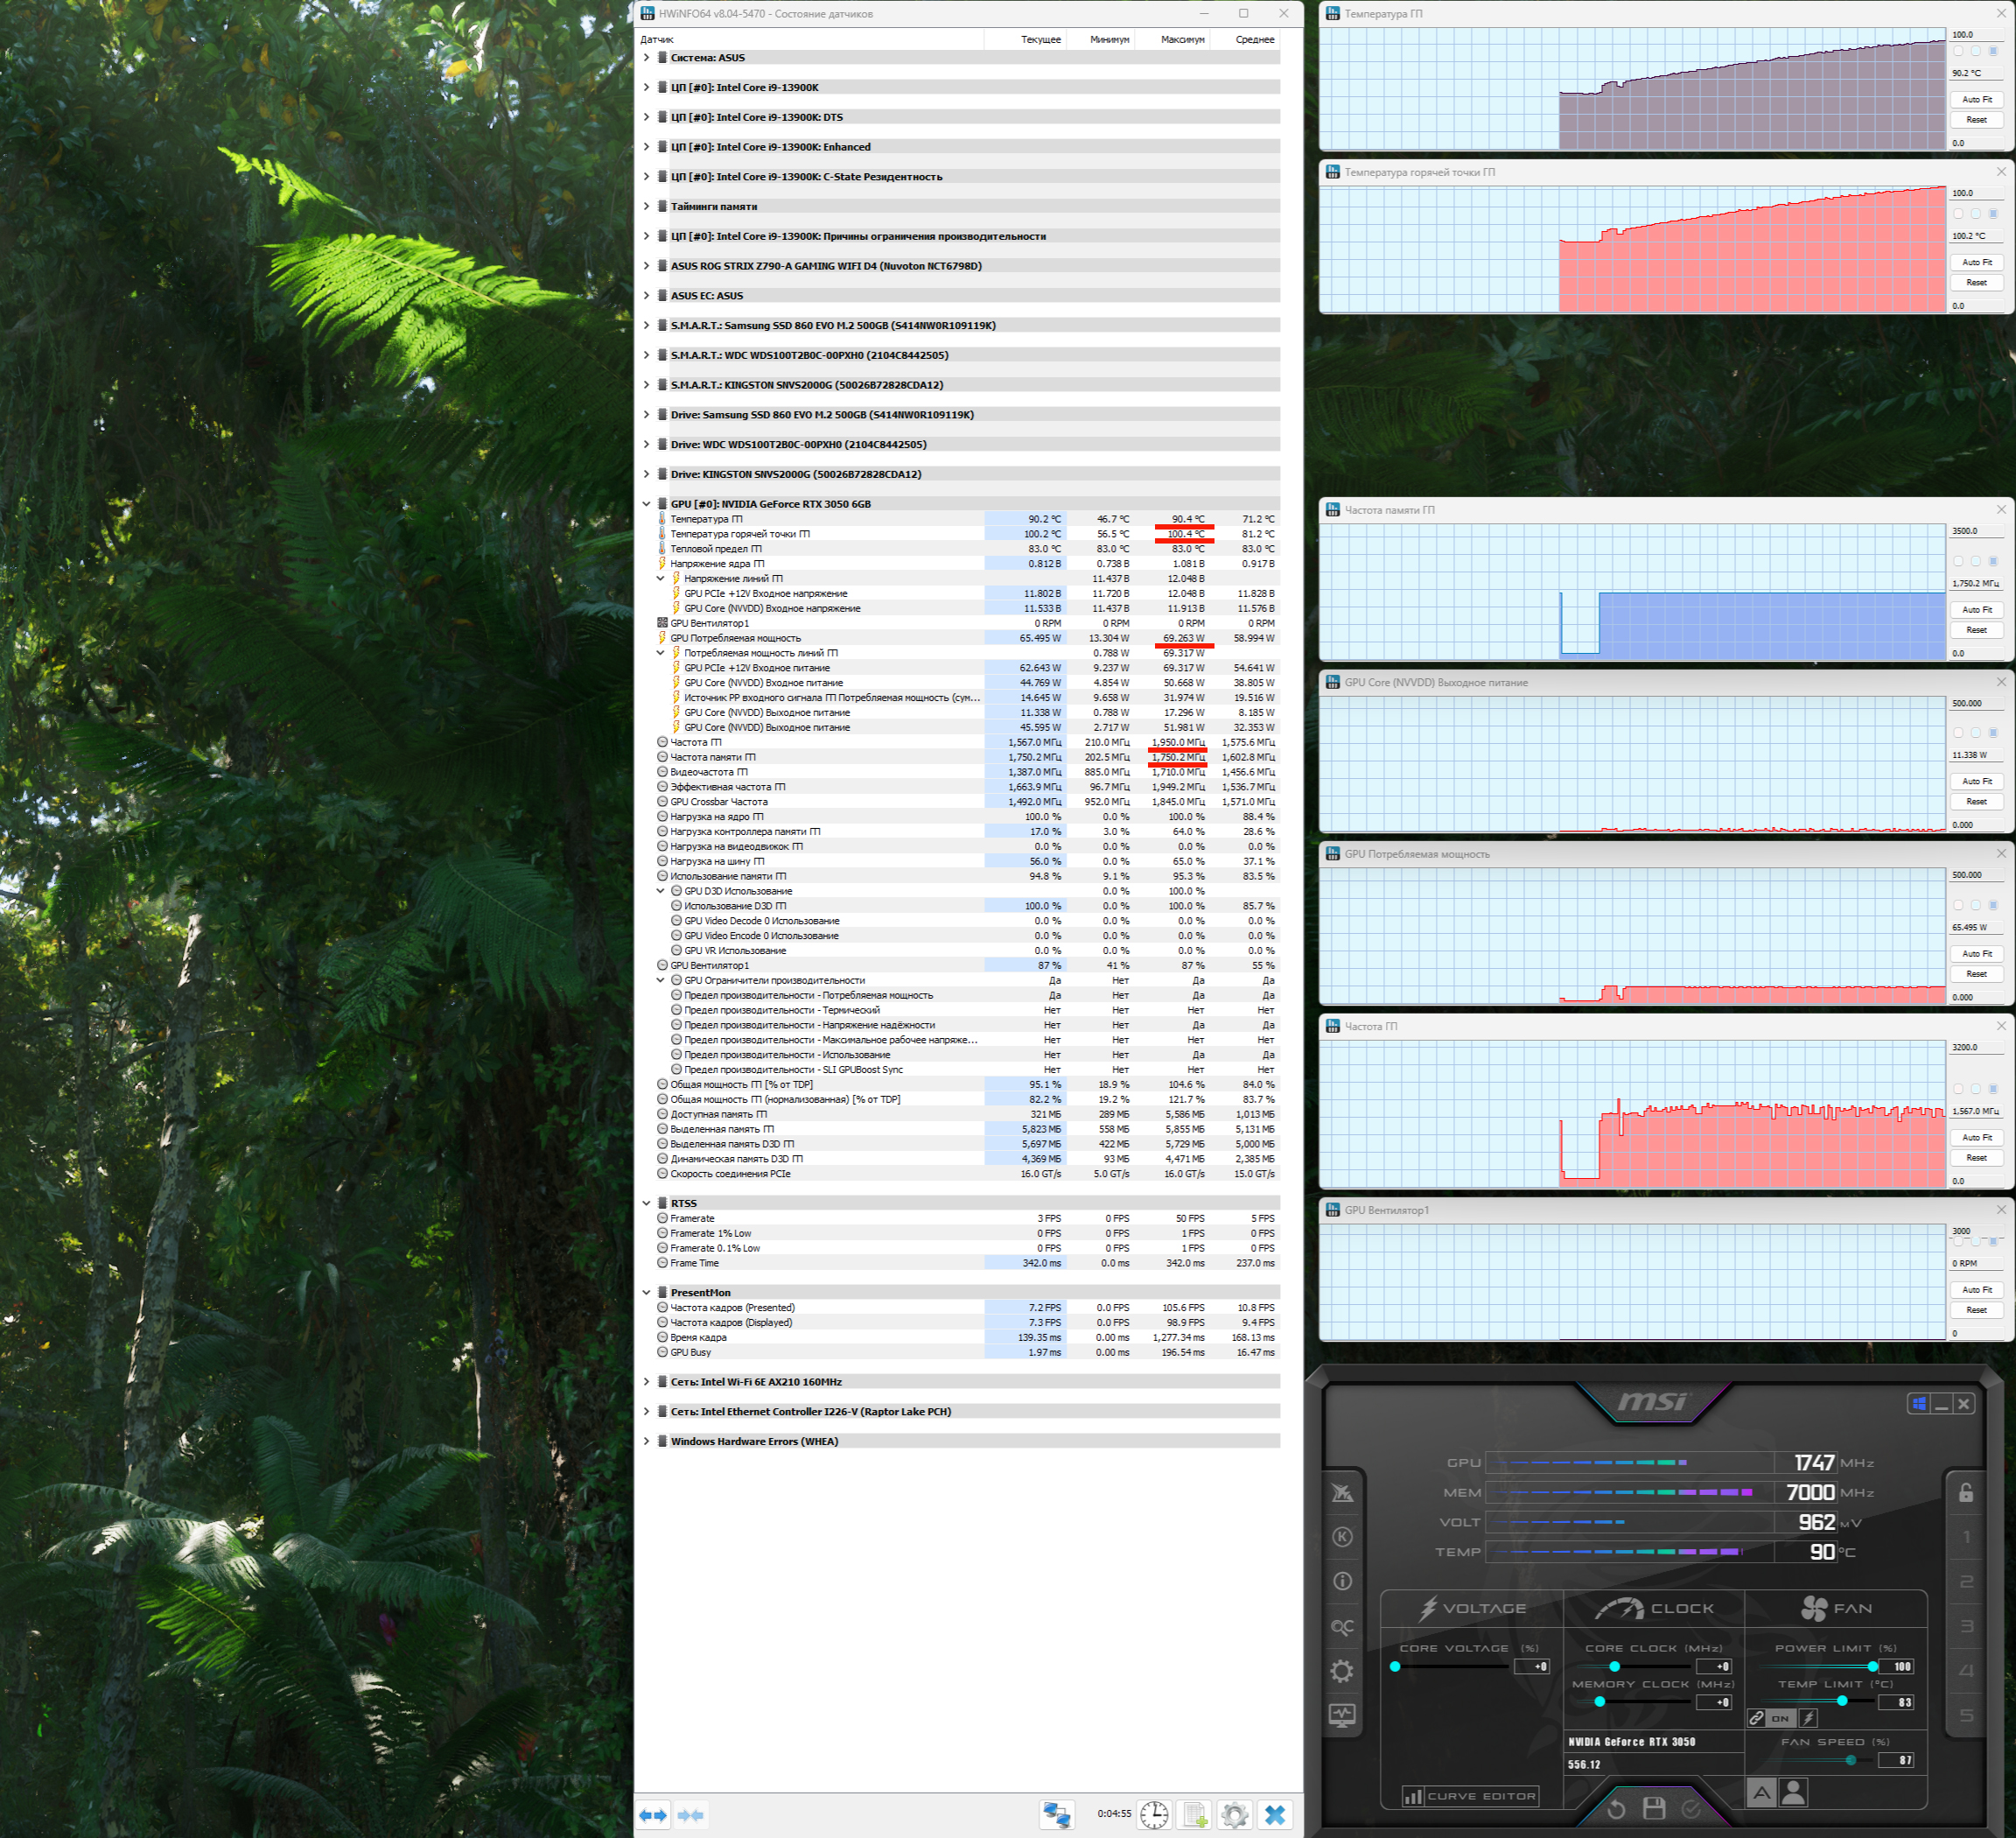Toggle user-defined fan control person icon
The width and height of the screenshot is (2016, 1838).
[x=1794, y=1793]
